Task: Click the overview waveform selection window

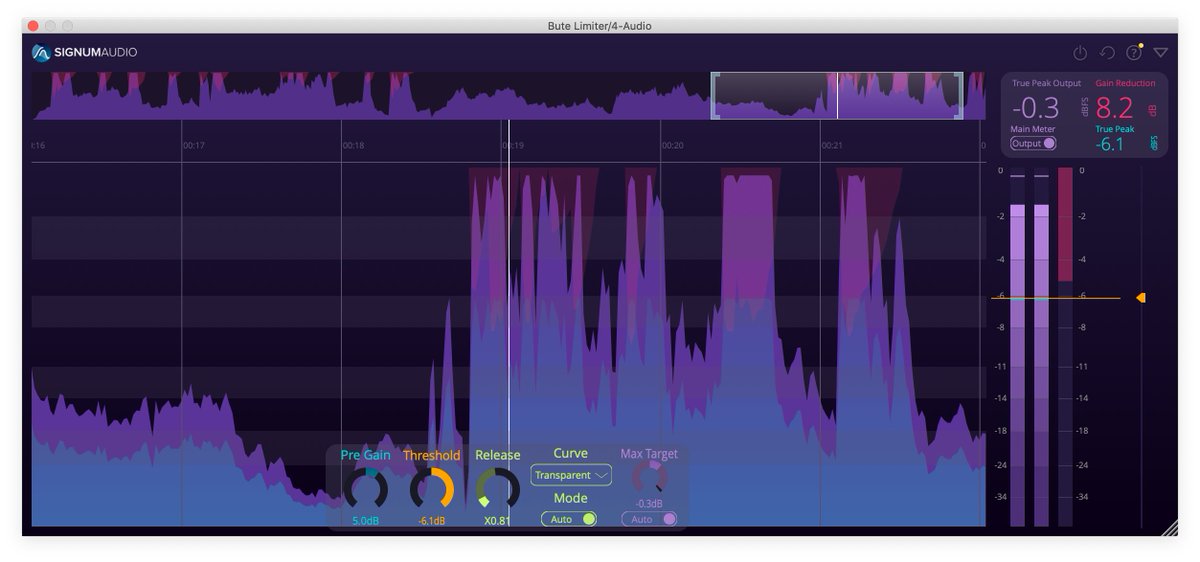Action: 837,95
